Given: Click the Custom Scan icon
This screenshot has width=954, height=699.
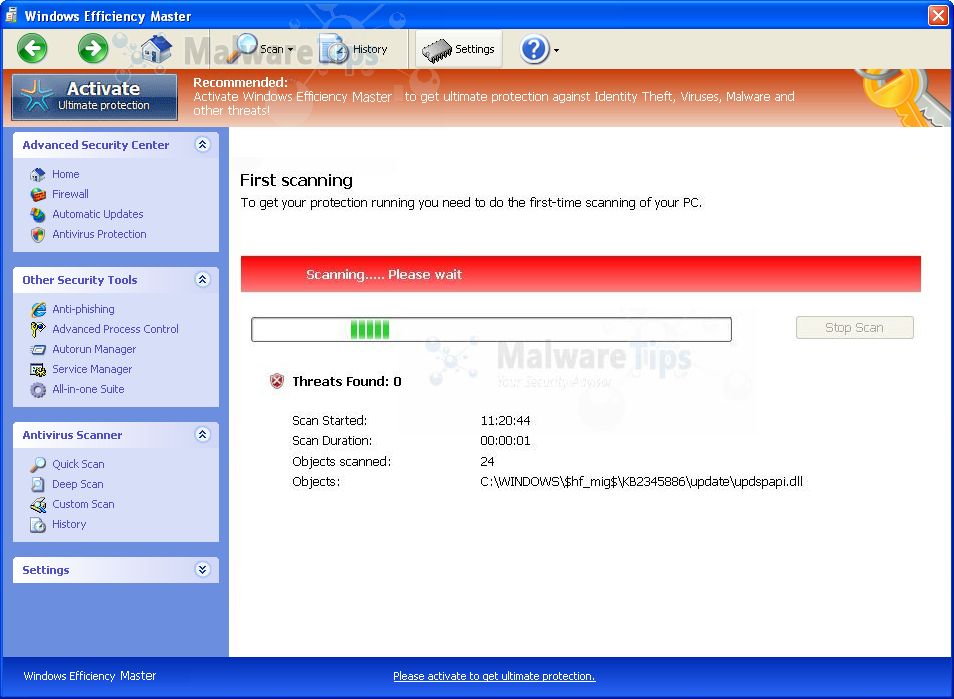Looking at the screenshot, I should click(x=38, y=505).
